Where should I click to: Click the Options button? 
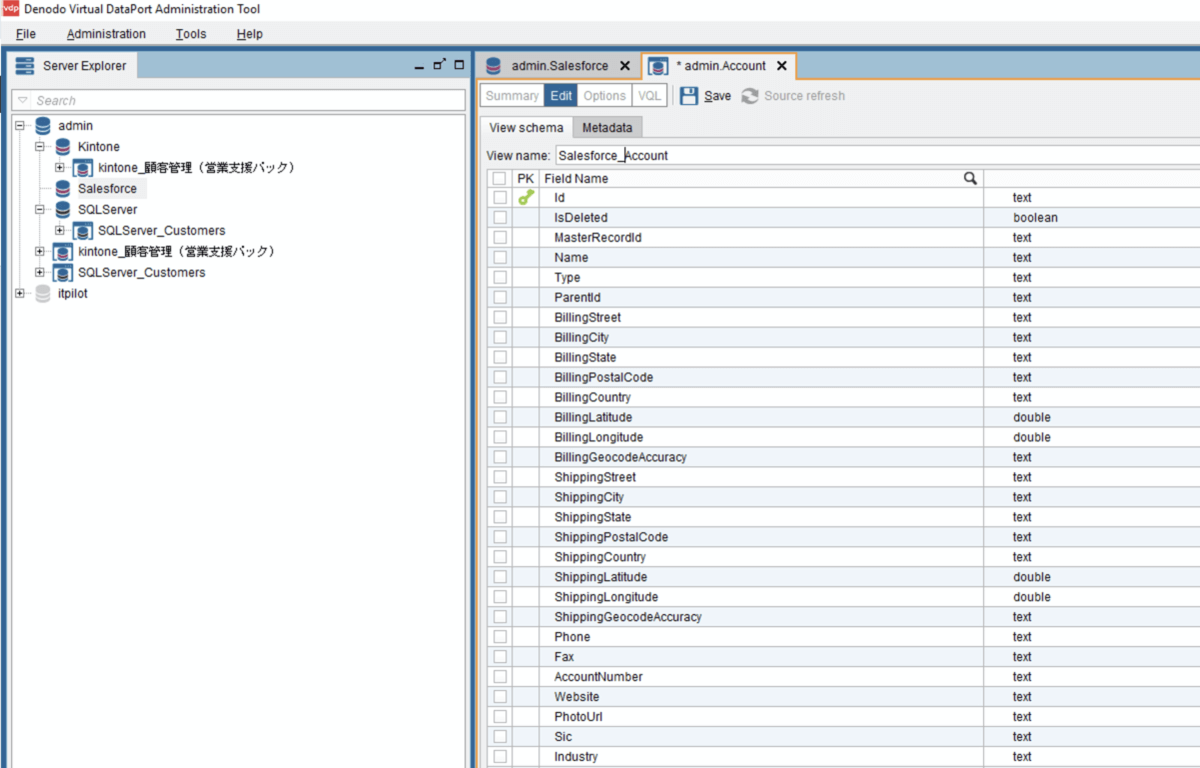coord(605,96)
